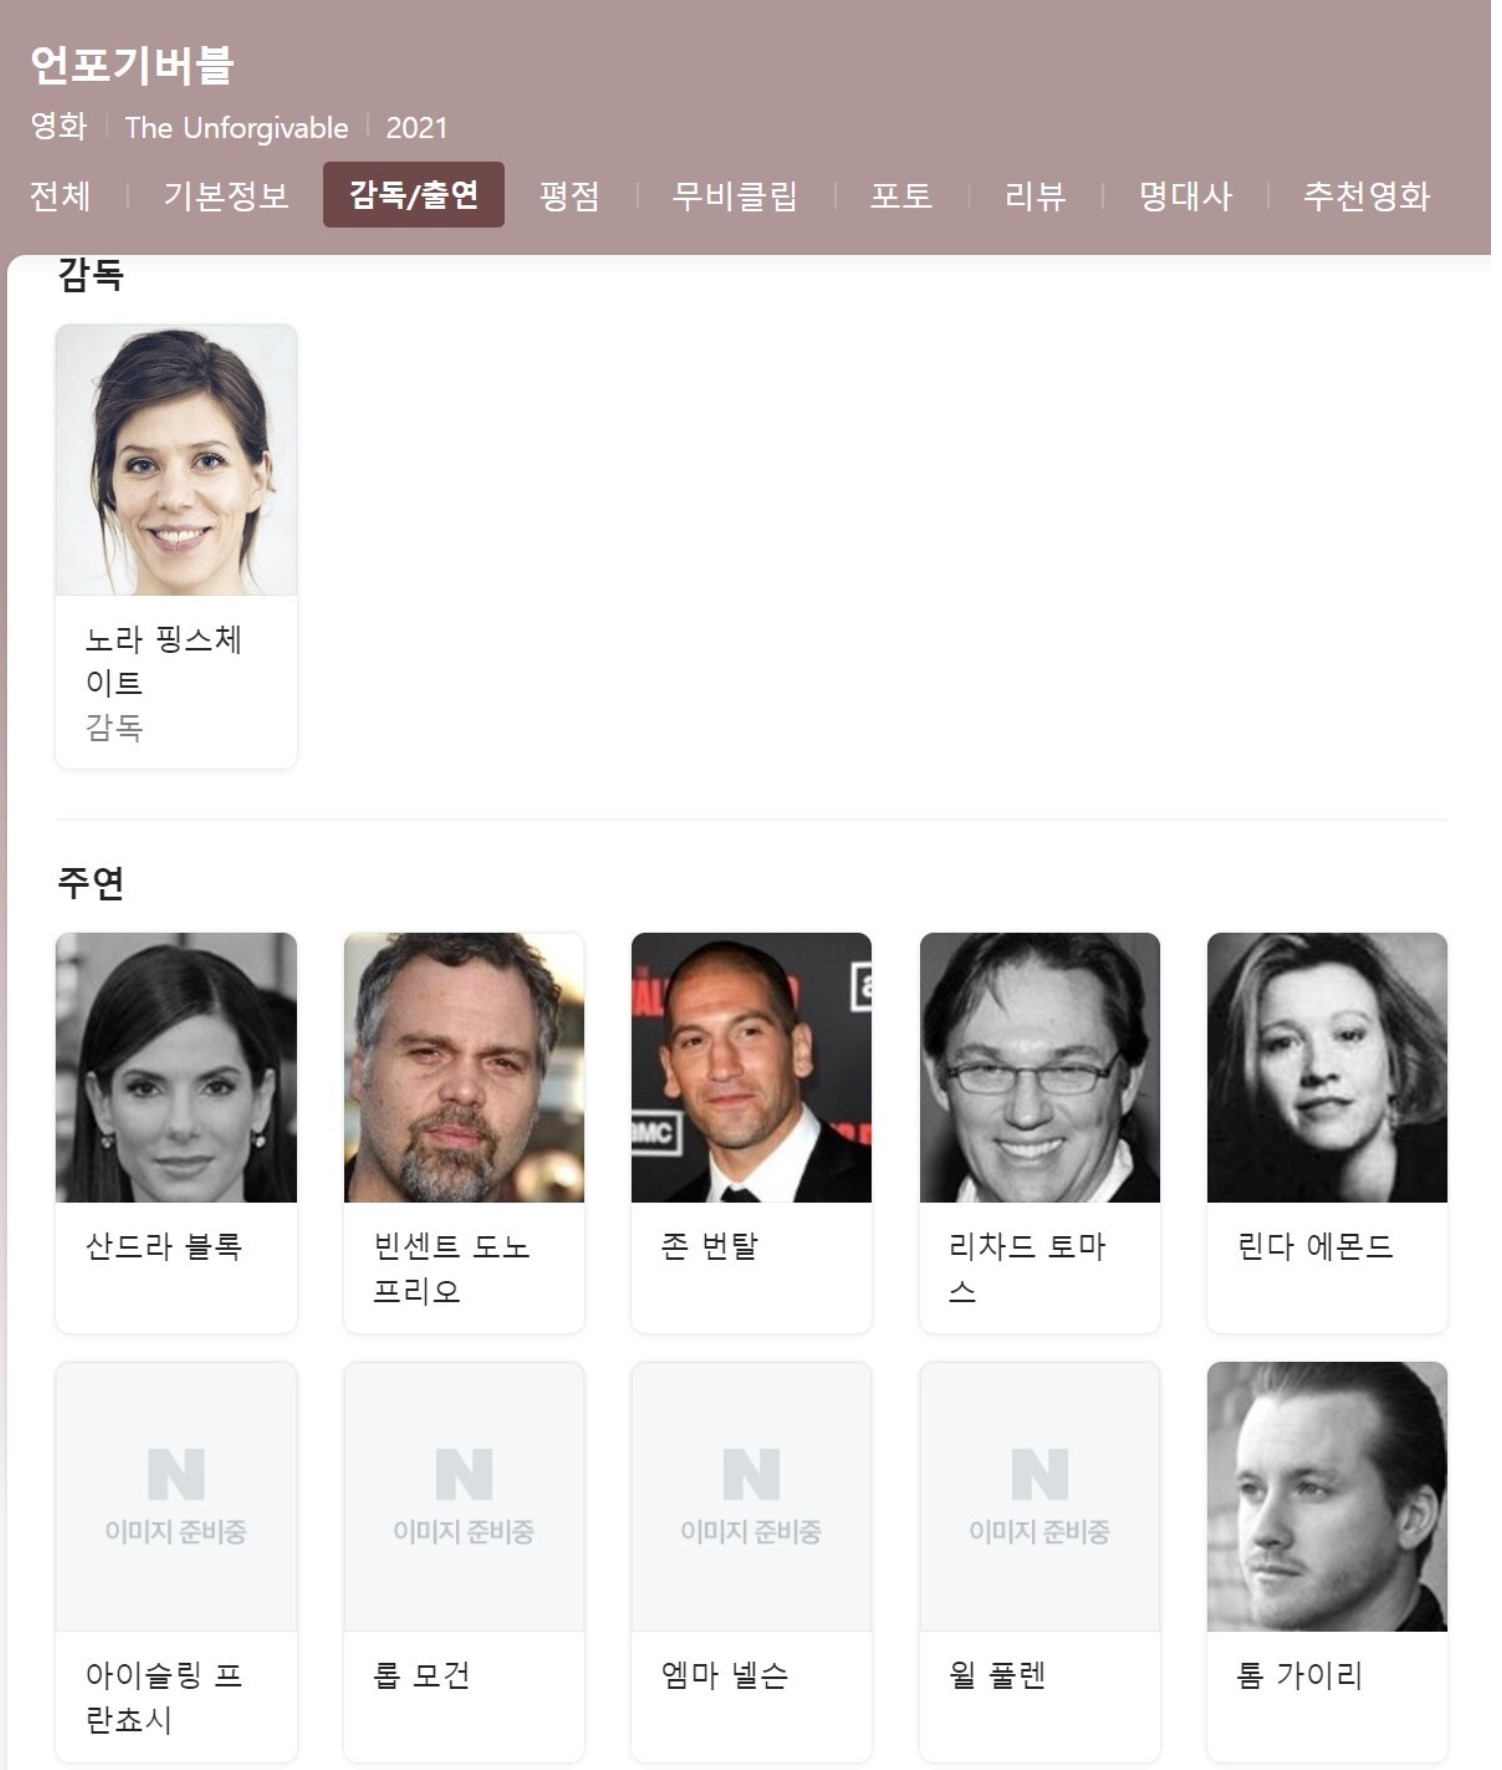Click placeholder image for 아이슬링 프란쵸시
The image size is (1502, 1770).
pyautogui.click(x=176, y=1496)
